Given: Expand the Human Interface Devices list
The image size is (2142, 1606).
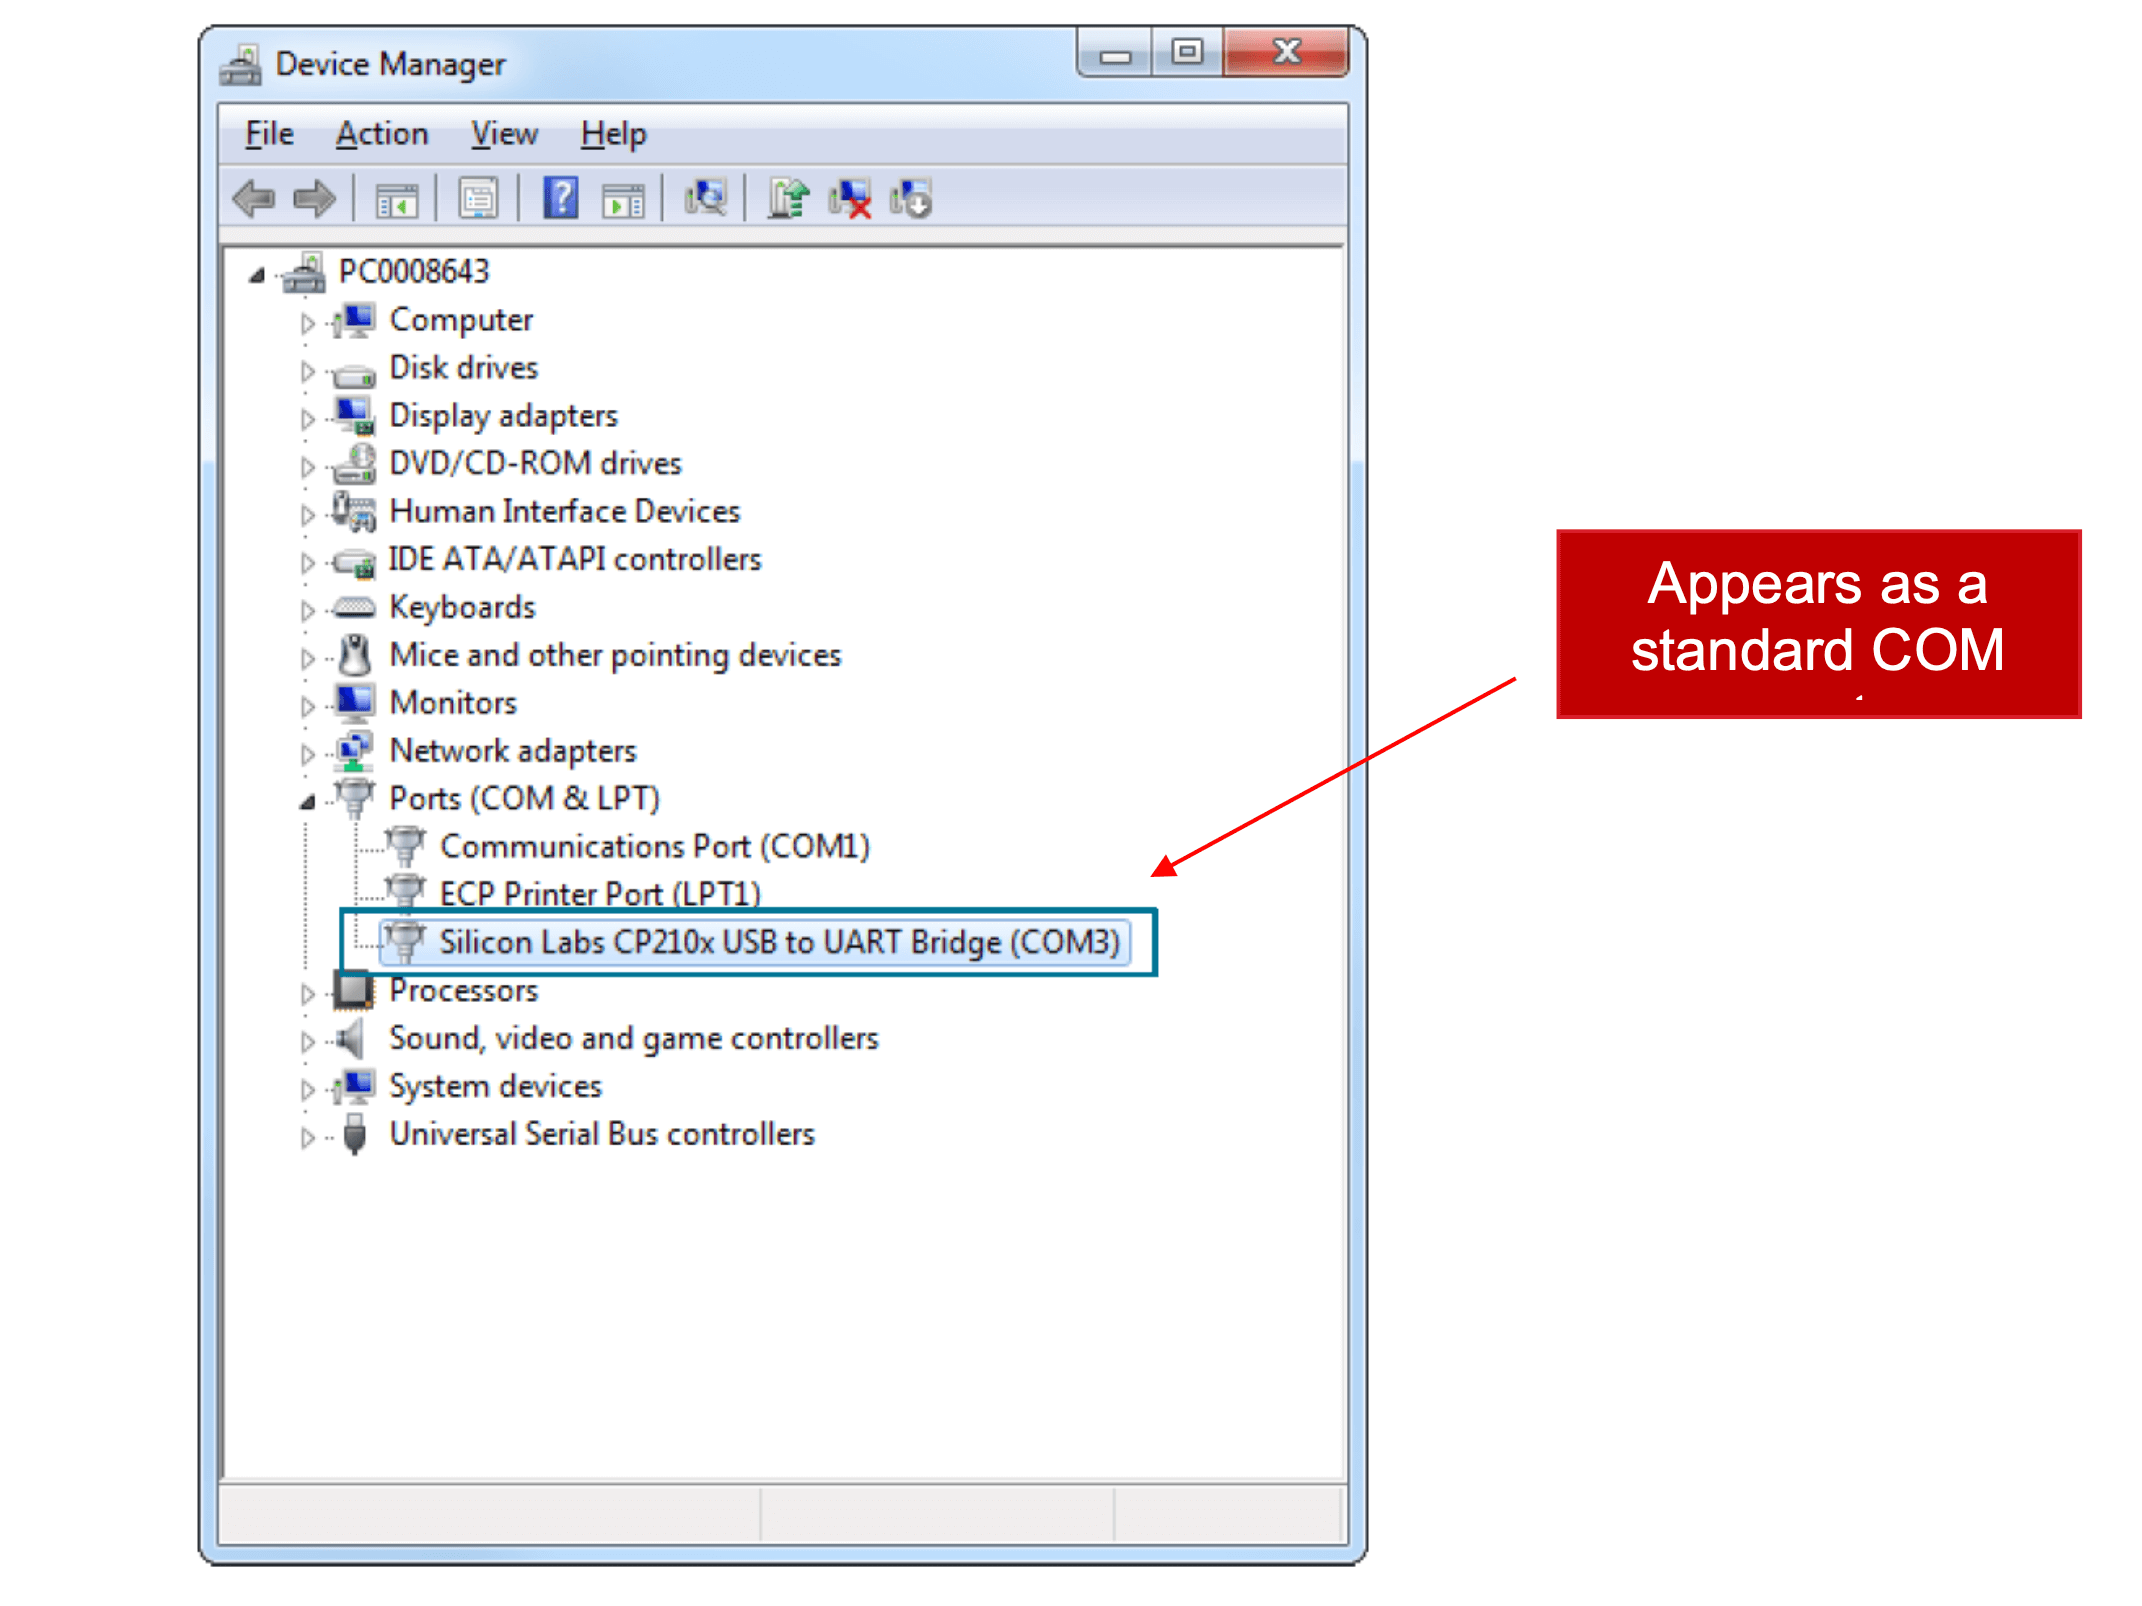Looking at the screenshot, I should point(307,514).
